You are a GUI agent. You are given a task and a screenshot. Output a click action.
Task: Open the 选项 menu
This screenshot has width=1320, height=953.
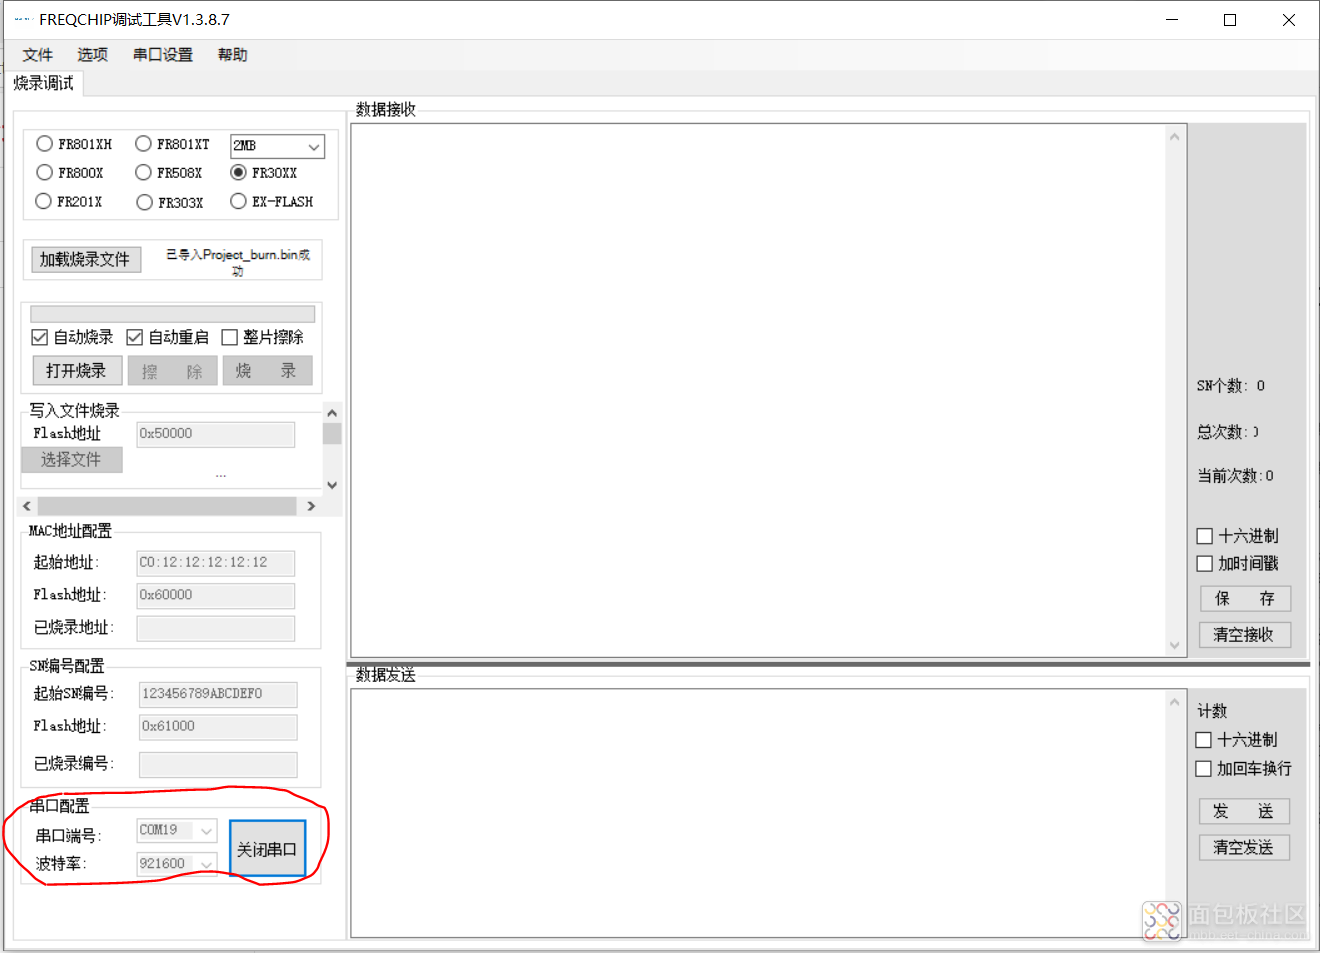click(x=93, y=55)
